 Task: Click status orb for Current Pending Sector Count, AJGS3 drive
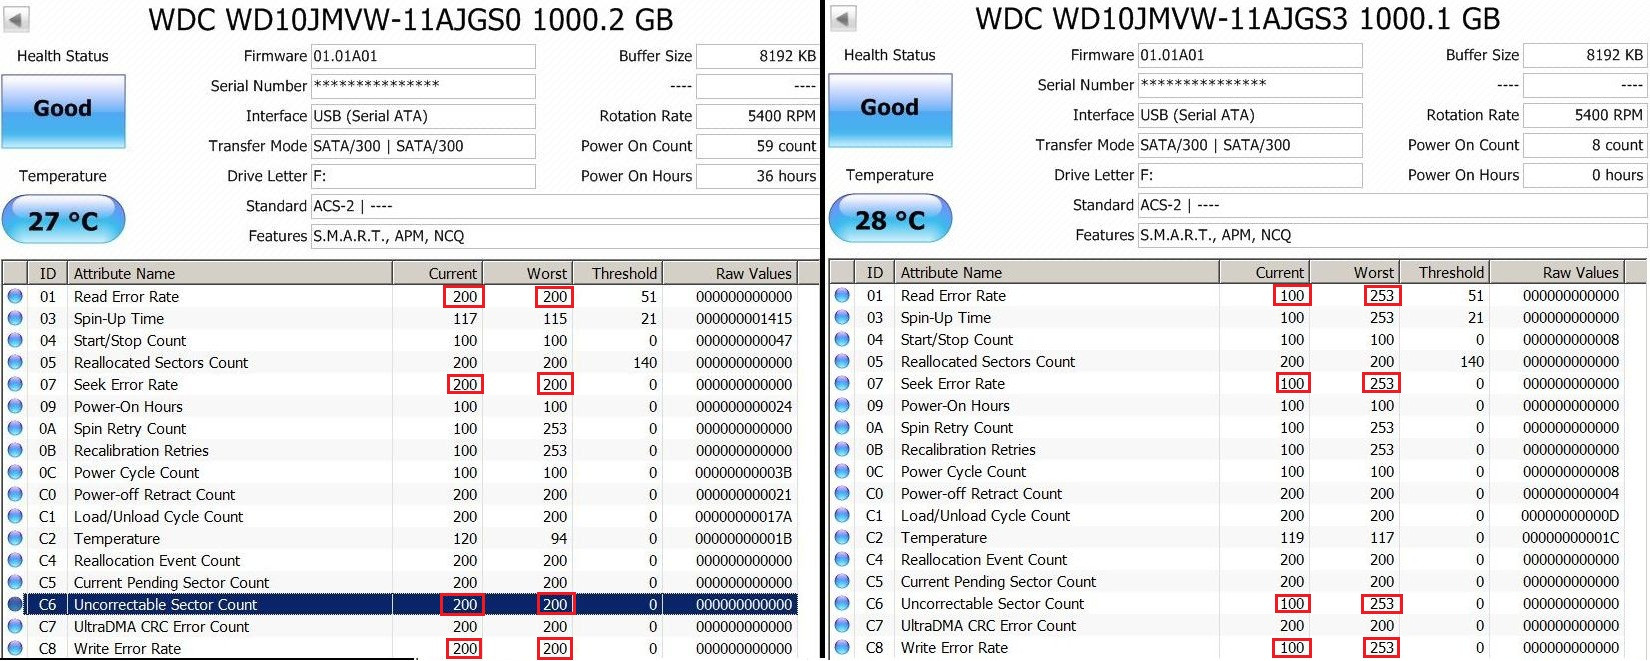click(x=842, y=581)
